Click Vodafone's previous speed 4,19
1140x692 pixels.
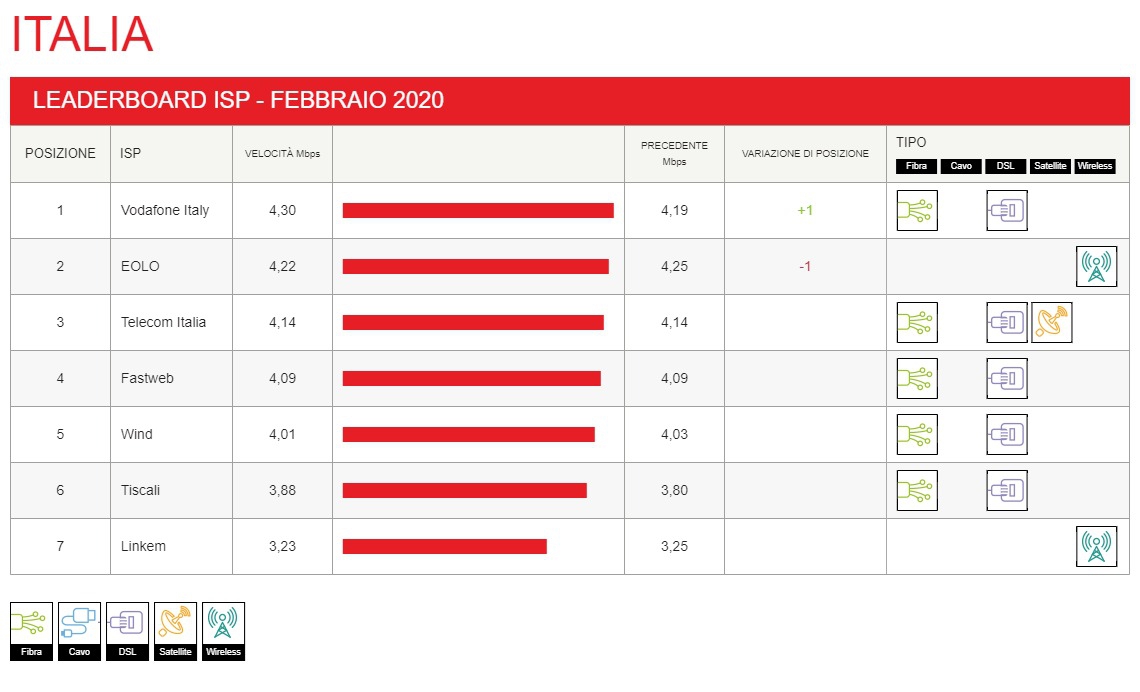(x=674, y=210)
